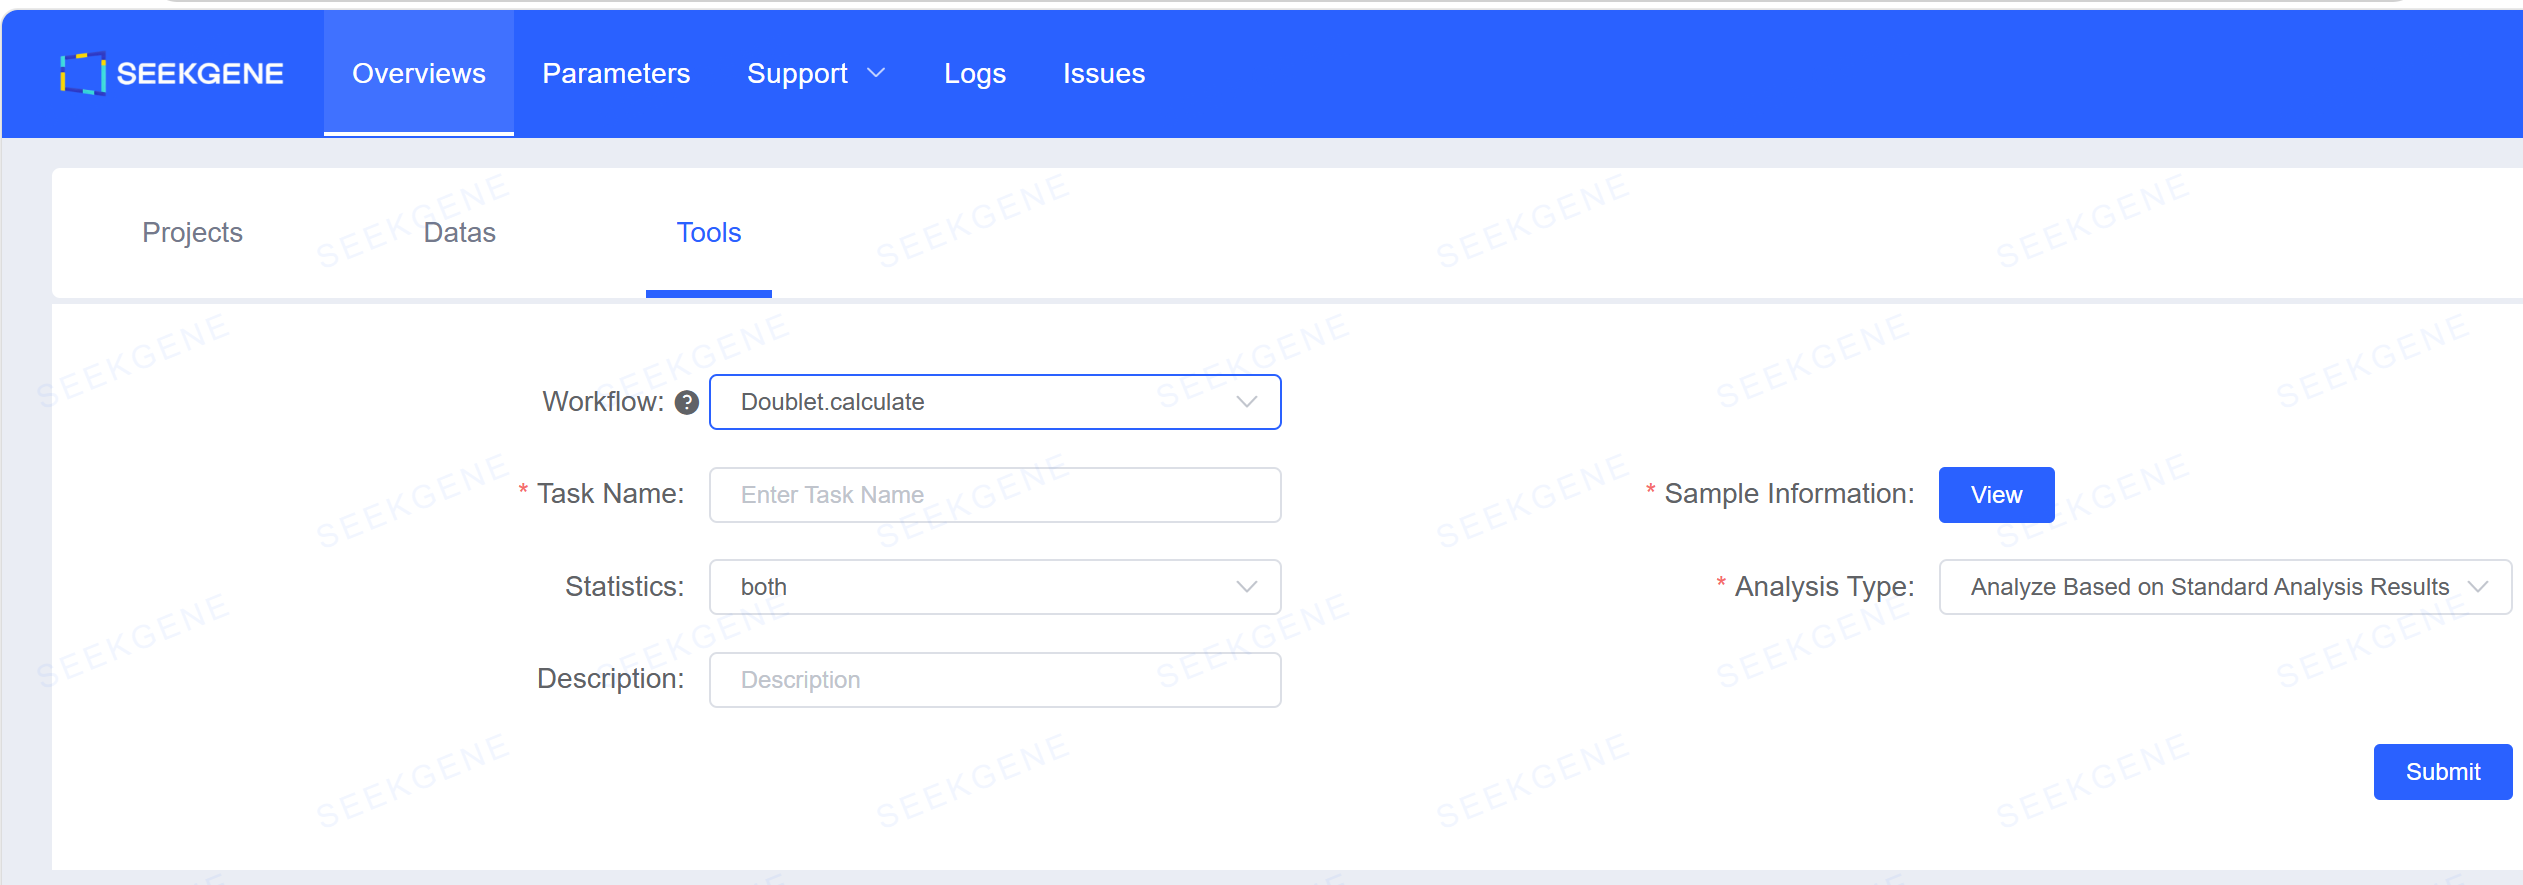View the Sample Information

tap(1996, 495)
